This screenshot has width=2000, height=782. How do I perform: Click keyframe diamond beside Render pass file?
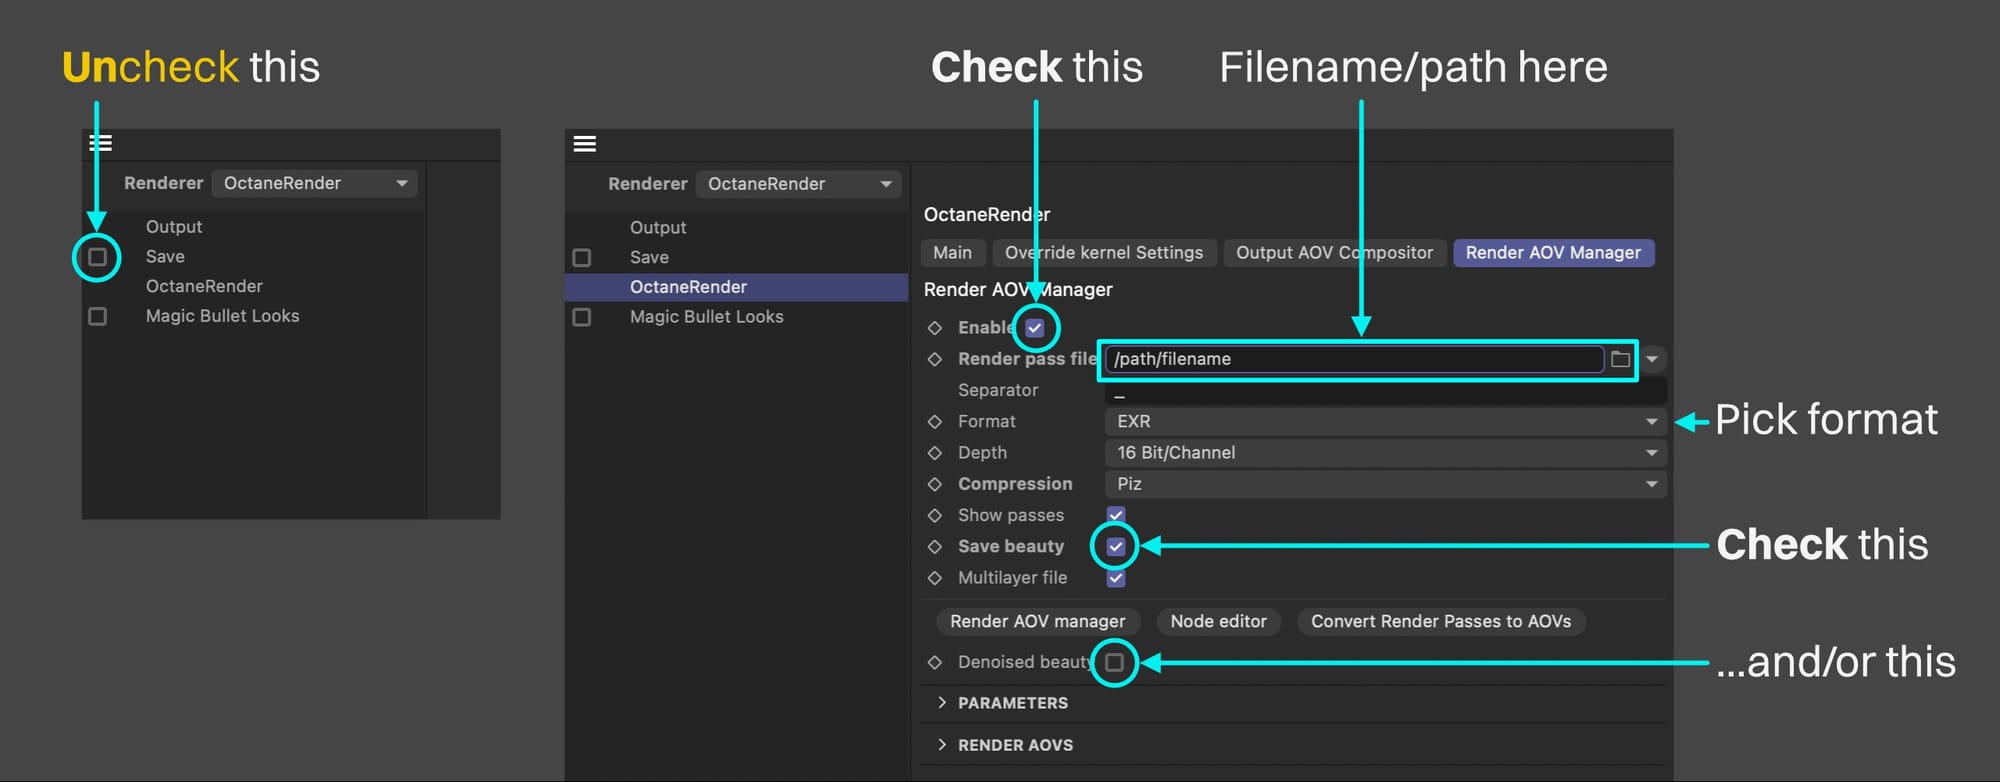coord(935,359)
